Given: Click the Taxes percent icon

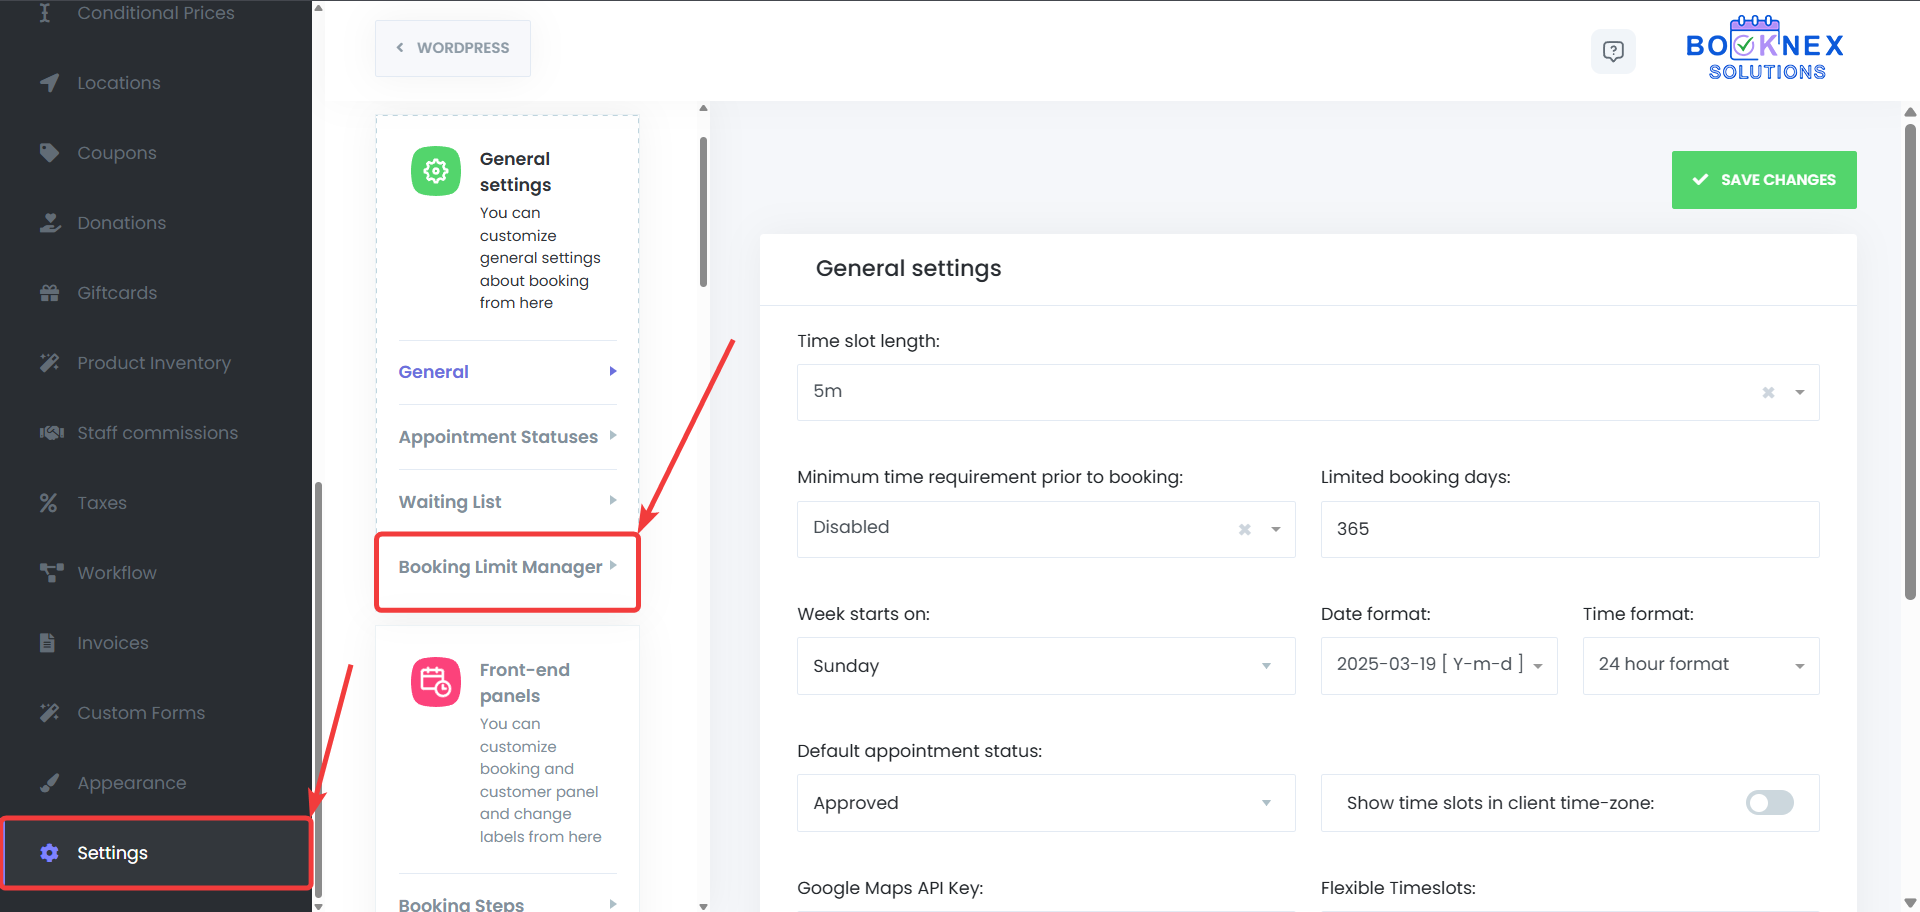Looking at the screenshot, I should 48,502.
